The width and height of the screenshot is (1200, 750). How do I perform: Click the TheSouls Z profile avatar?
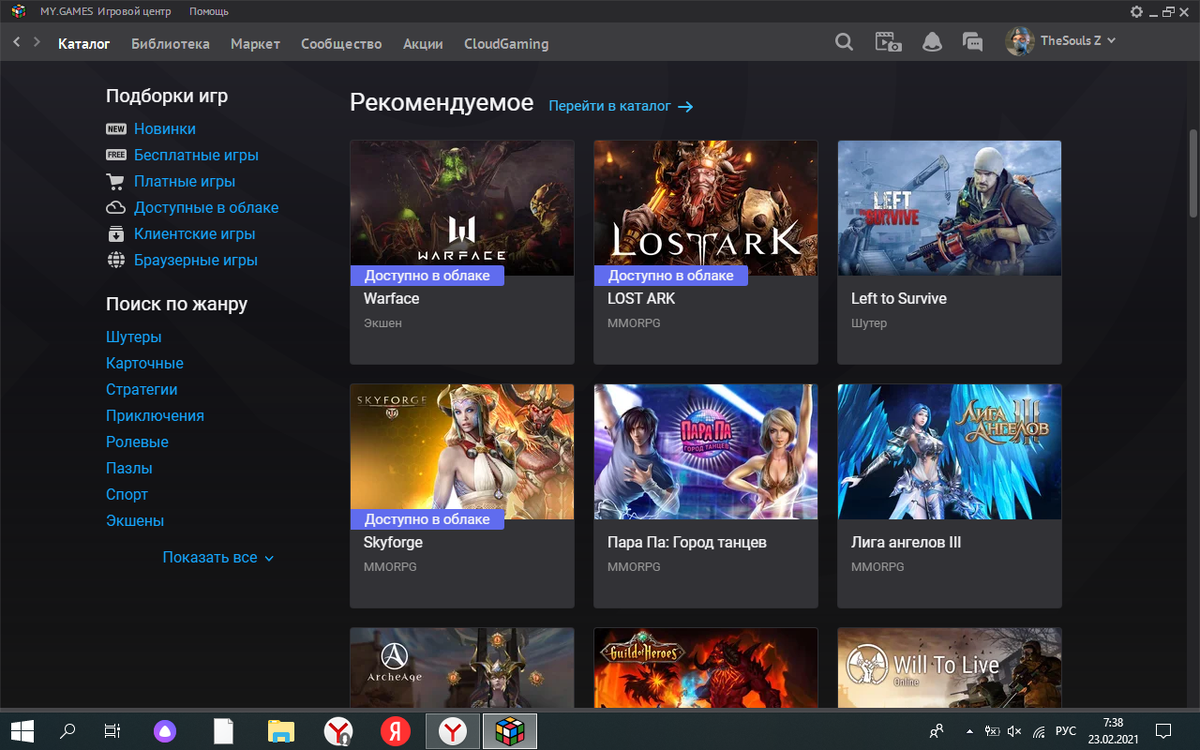point(1019,41)
